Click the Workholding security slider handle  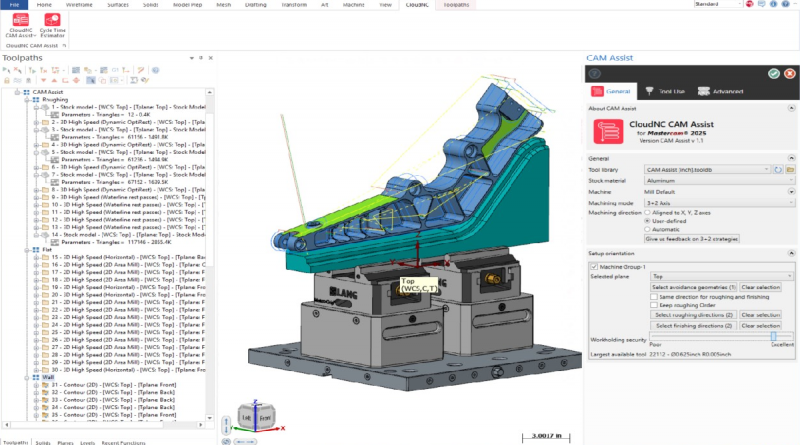point(773,336)
